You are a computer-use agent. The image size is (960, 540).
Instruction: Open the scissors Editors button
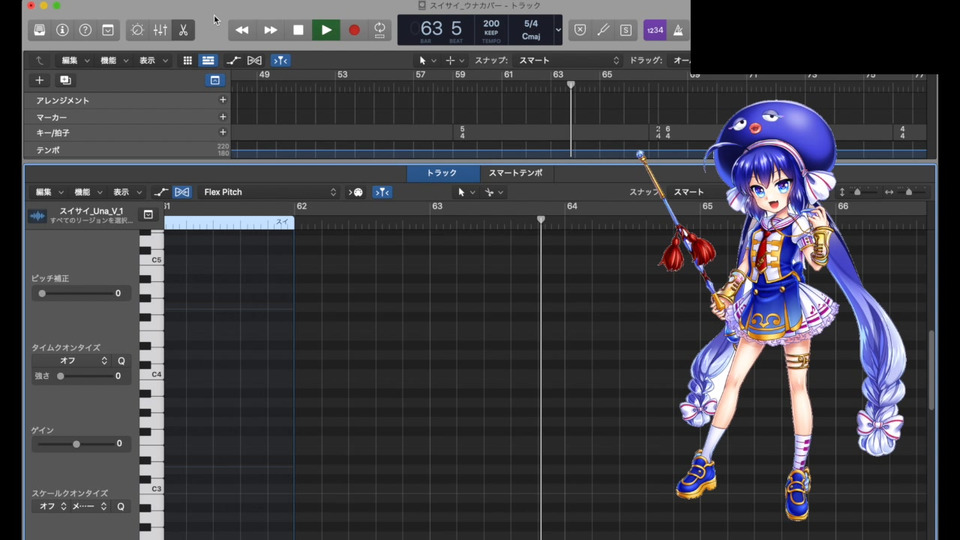(x=184, y=30)
